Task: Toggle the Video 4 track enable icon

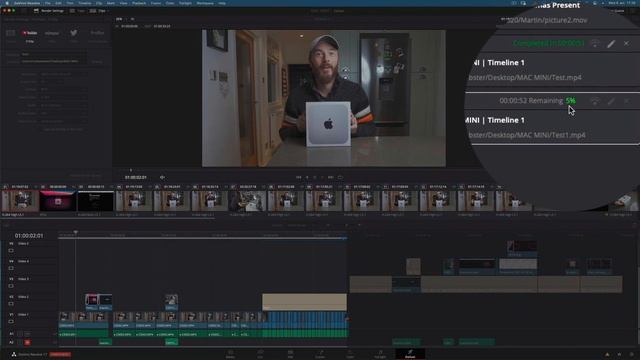Action: [11, 268]
